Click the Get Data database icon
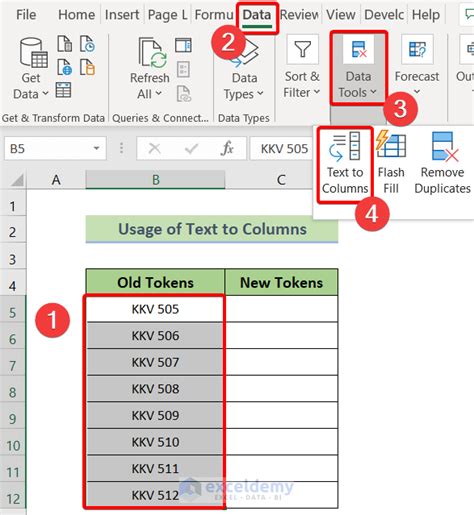 (33, 52)
